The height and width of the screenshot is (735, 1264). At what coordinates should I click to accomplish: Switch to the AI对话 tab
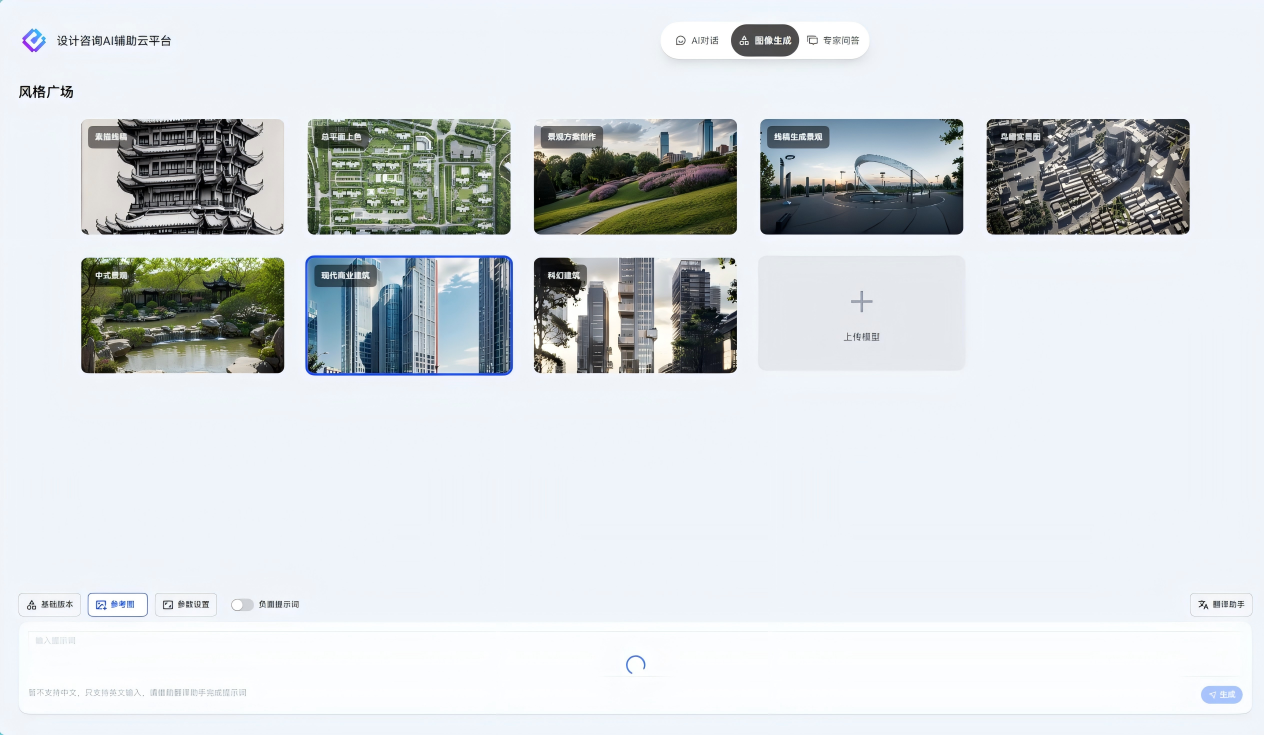[697, 41]
